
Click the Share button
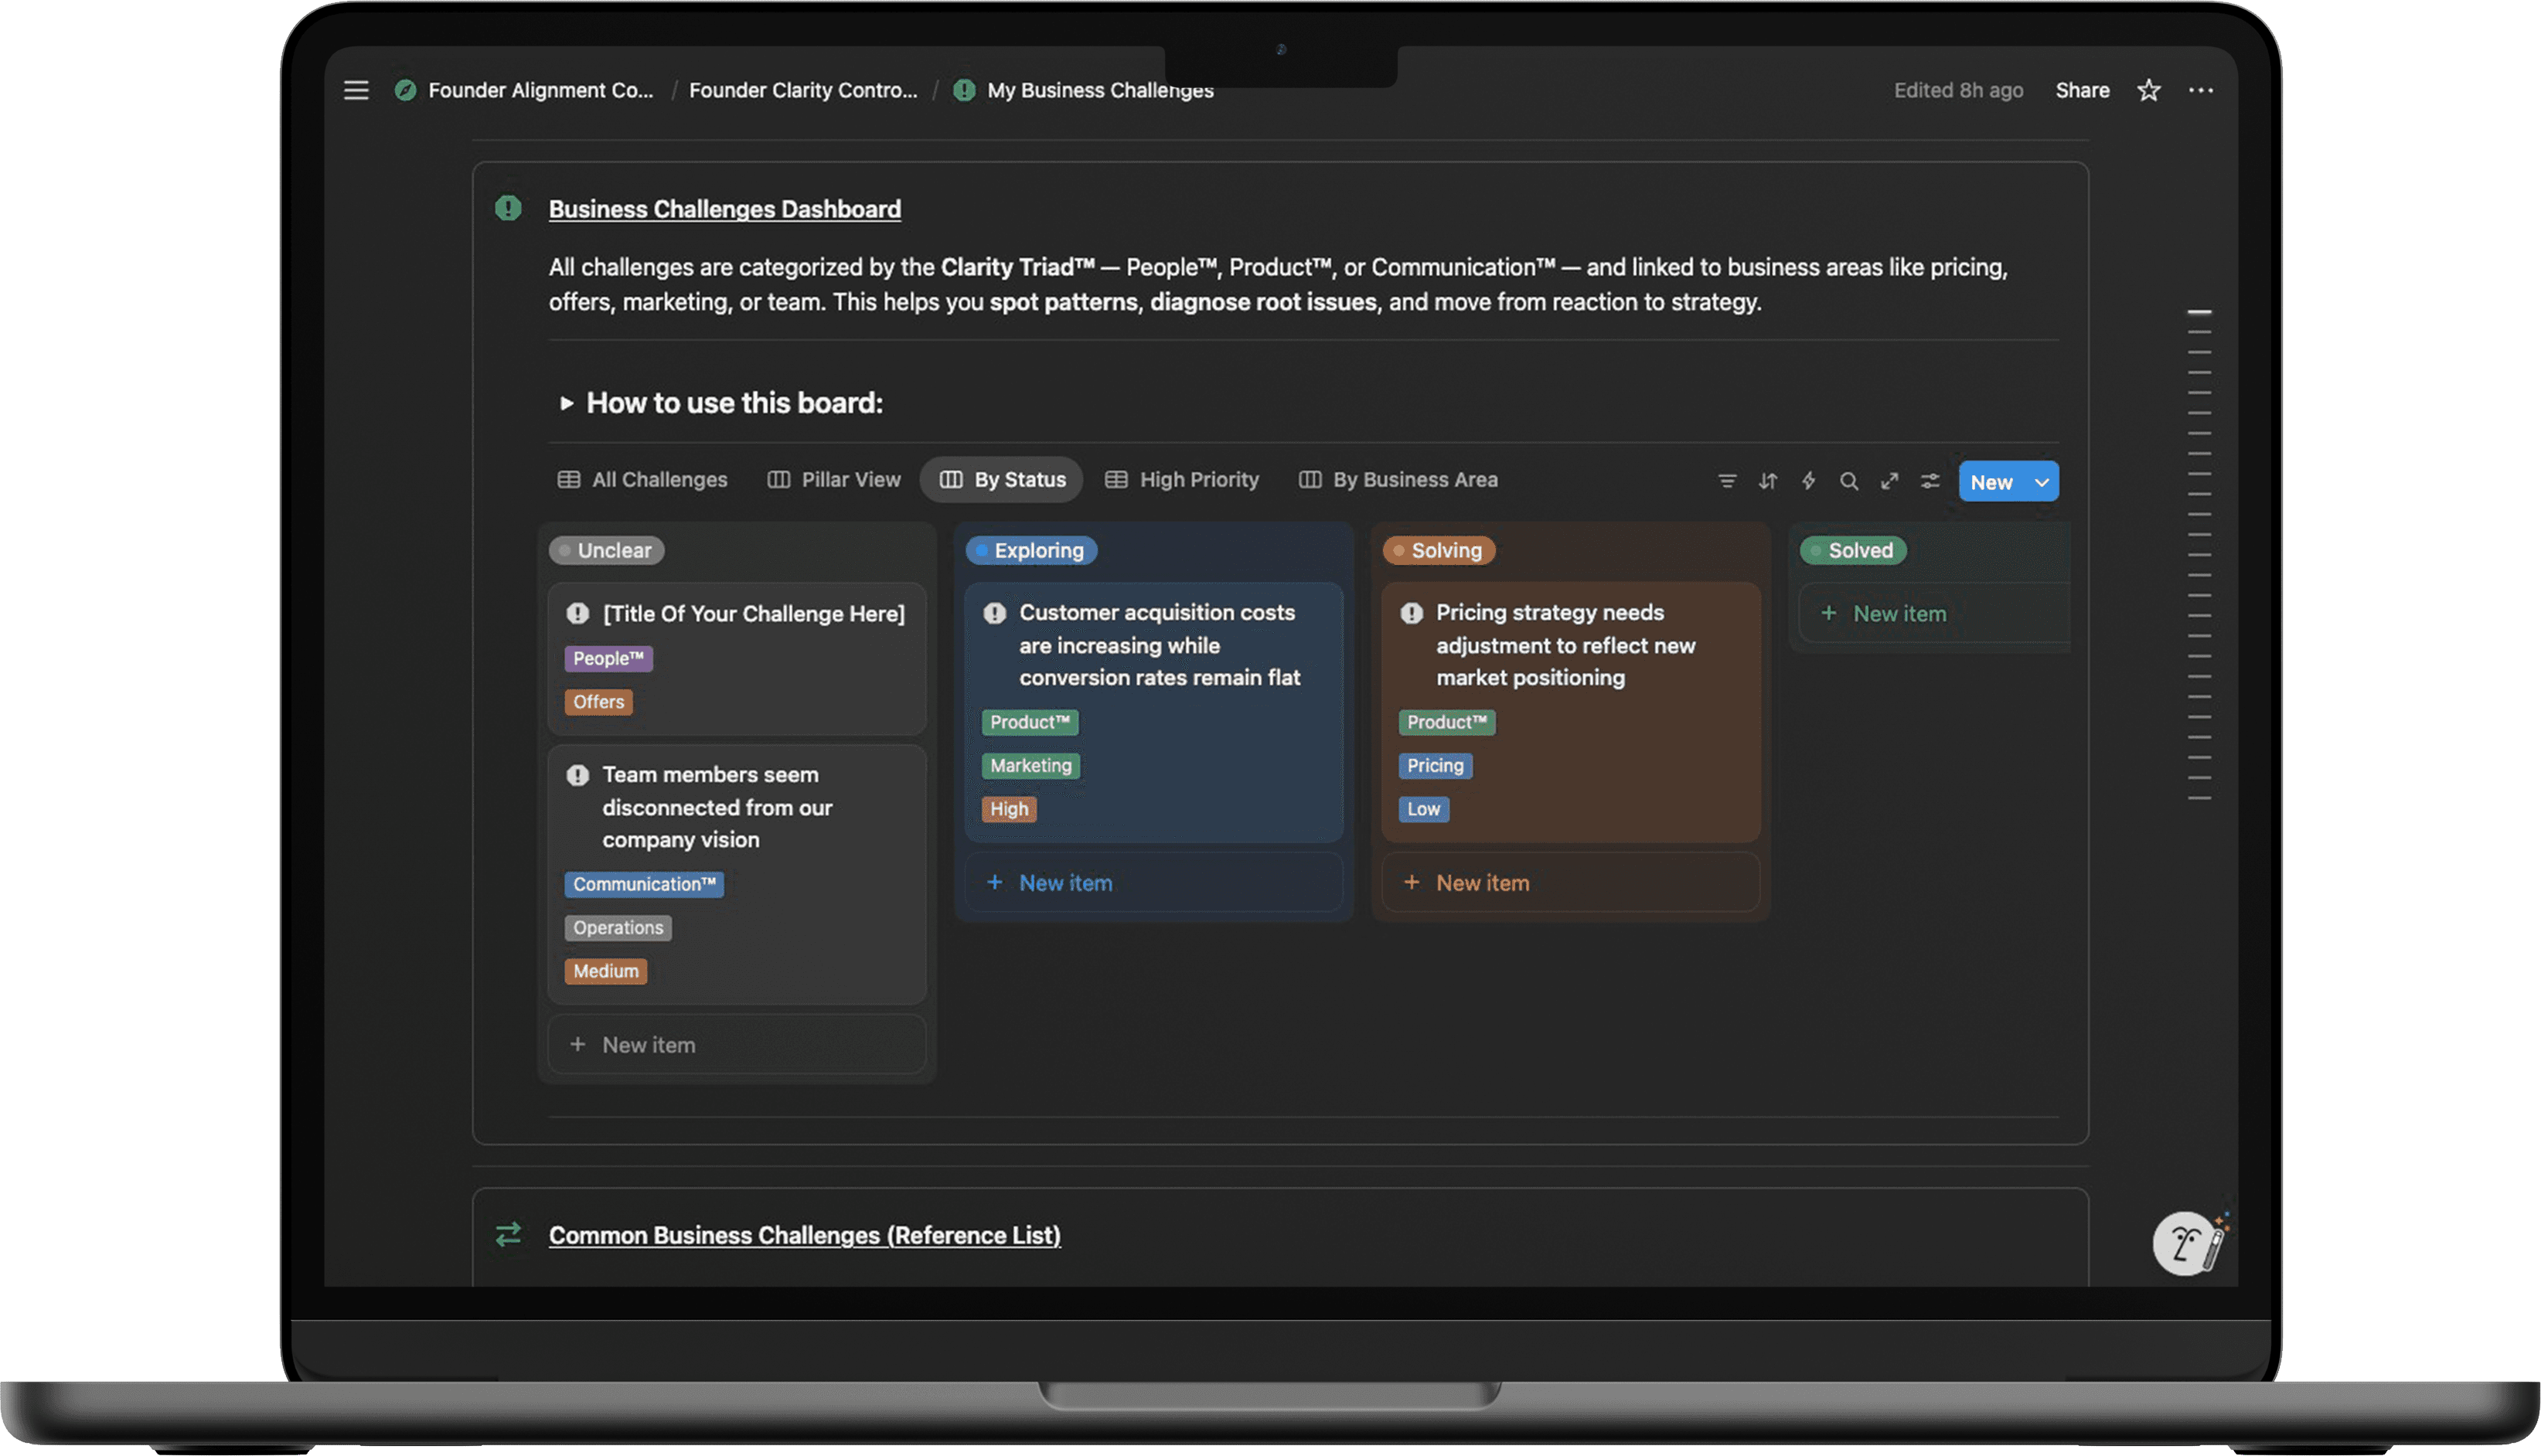[2082, 90]
